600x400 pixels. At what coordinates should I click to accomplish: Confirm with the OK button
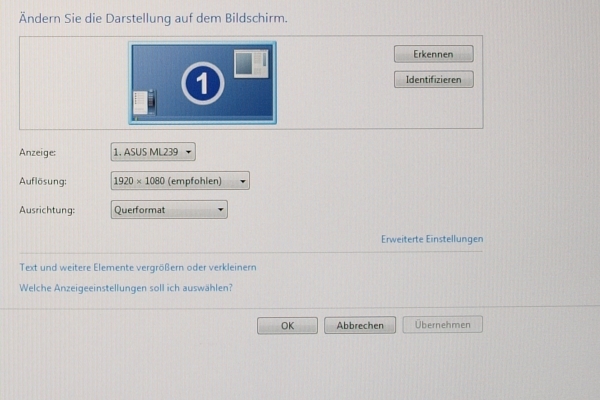click(287, 326)
